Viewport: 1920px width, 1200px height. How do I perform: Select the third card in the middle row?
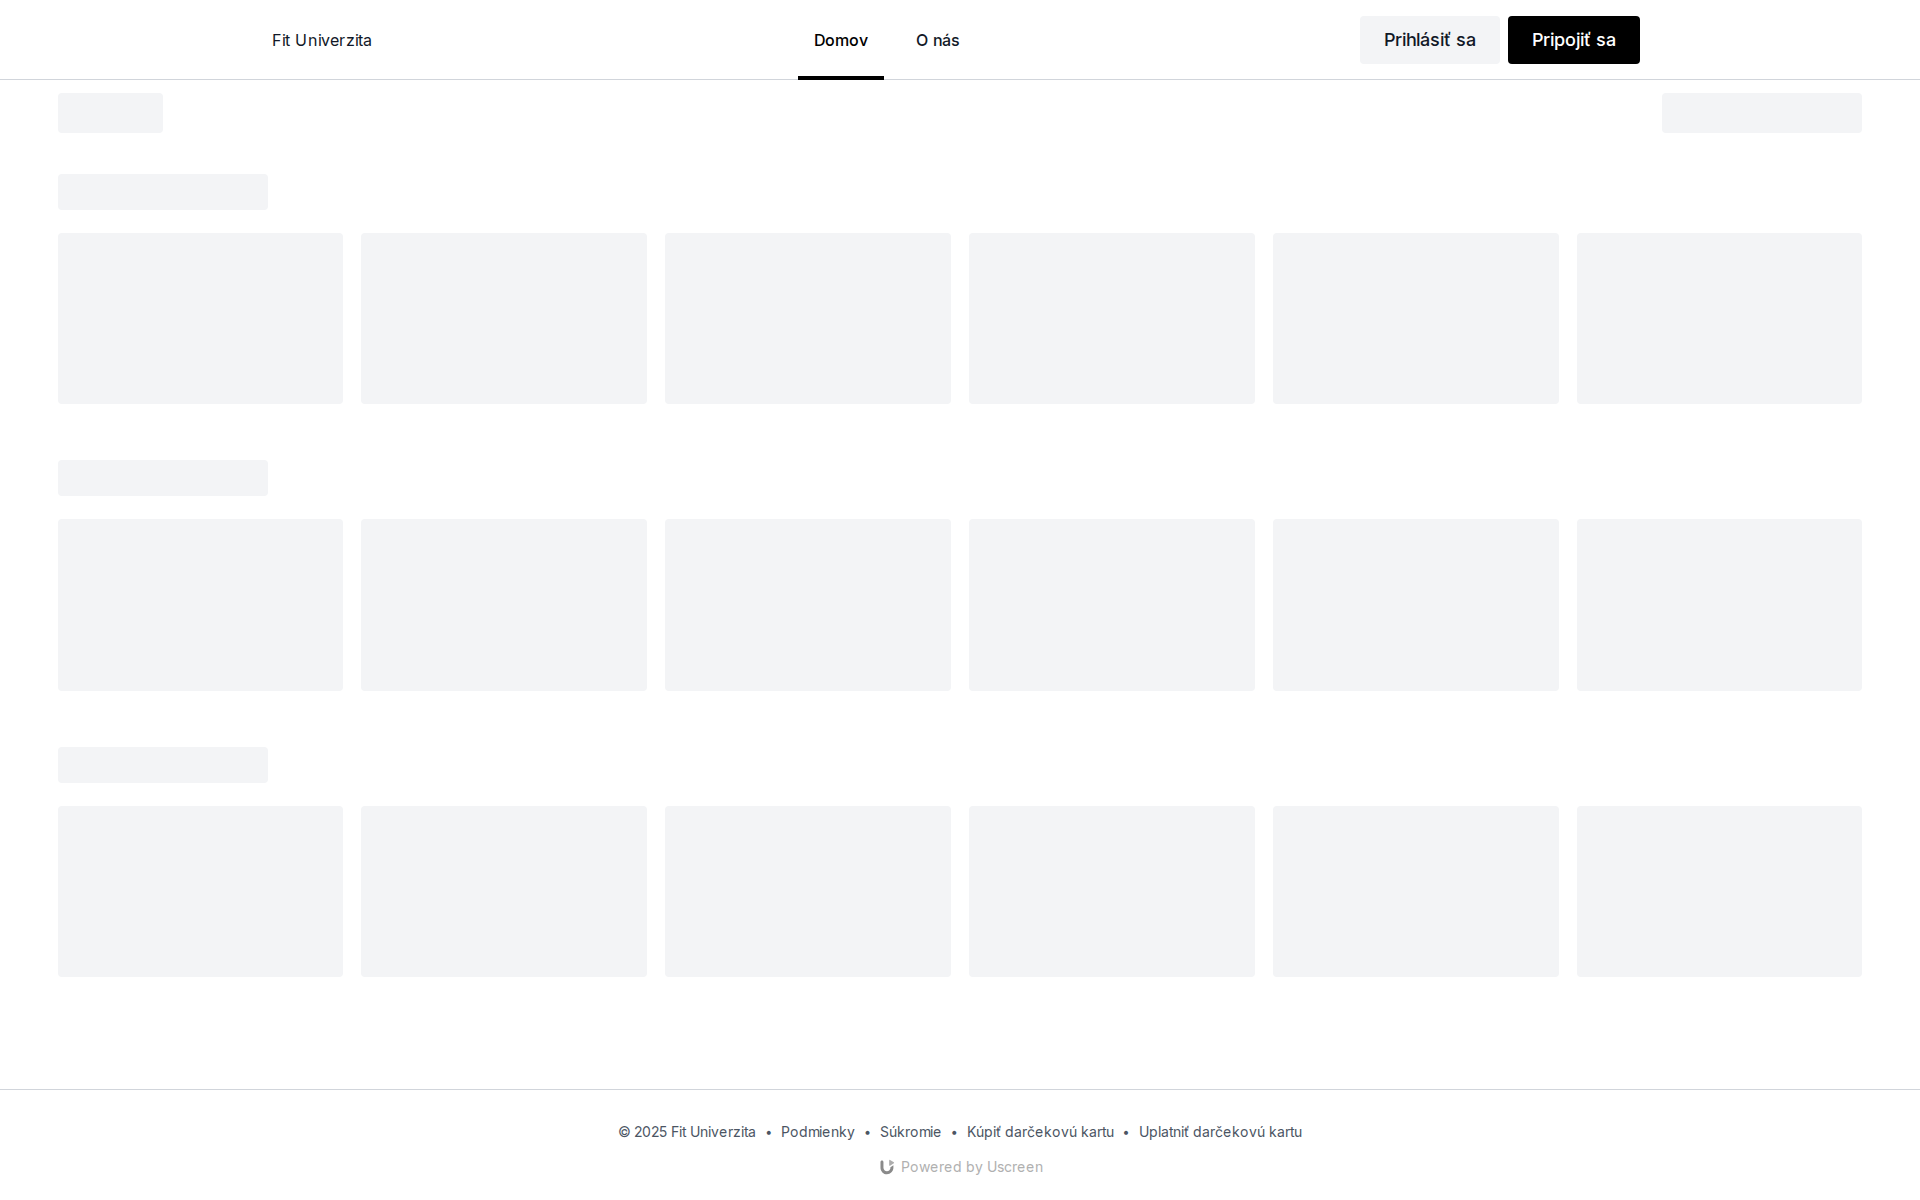807,604
